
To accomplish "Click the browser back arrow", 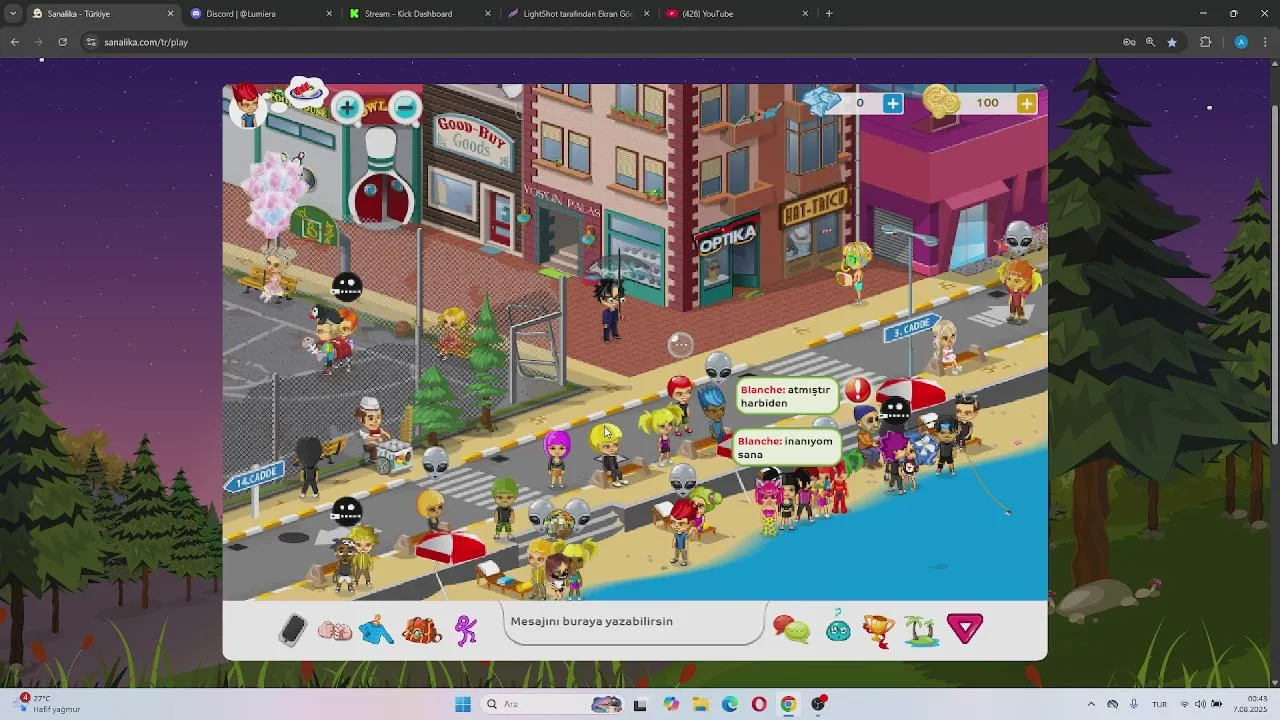I will click(15, 42).
